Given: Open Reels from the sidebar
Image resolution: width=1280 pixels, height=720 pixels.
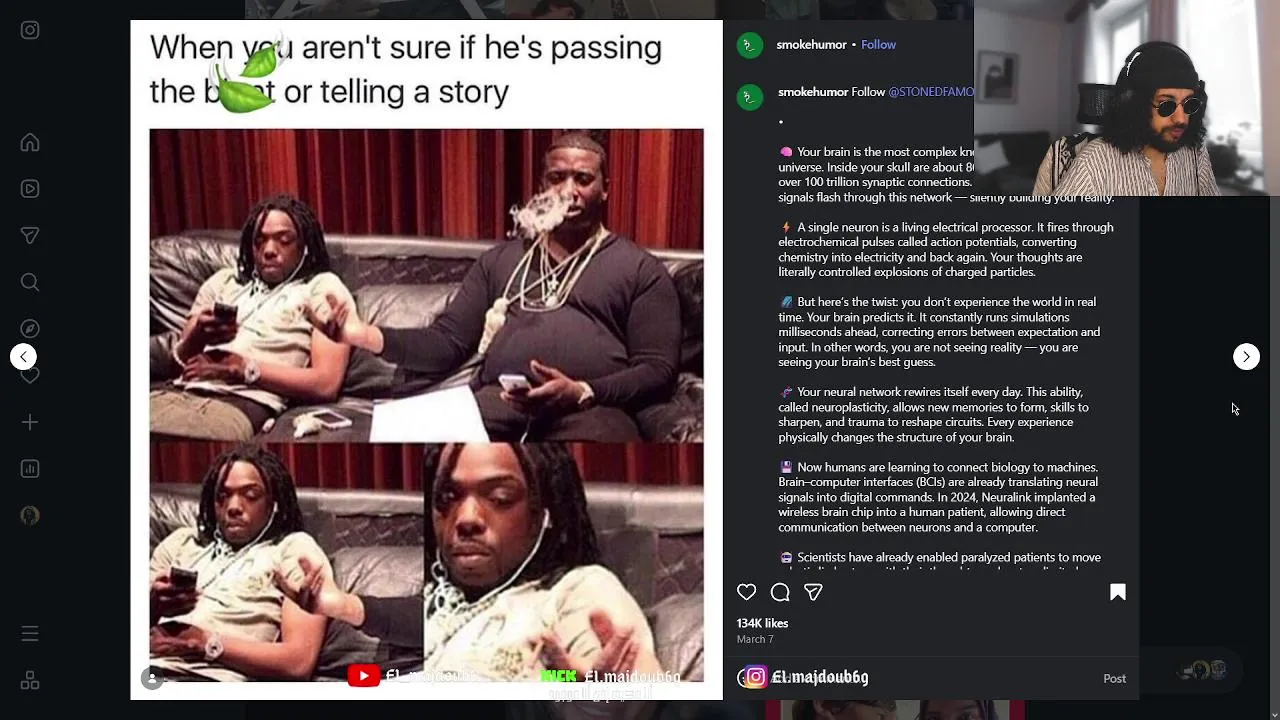Looking at the screenshot, I should point(30,189).
